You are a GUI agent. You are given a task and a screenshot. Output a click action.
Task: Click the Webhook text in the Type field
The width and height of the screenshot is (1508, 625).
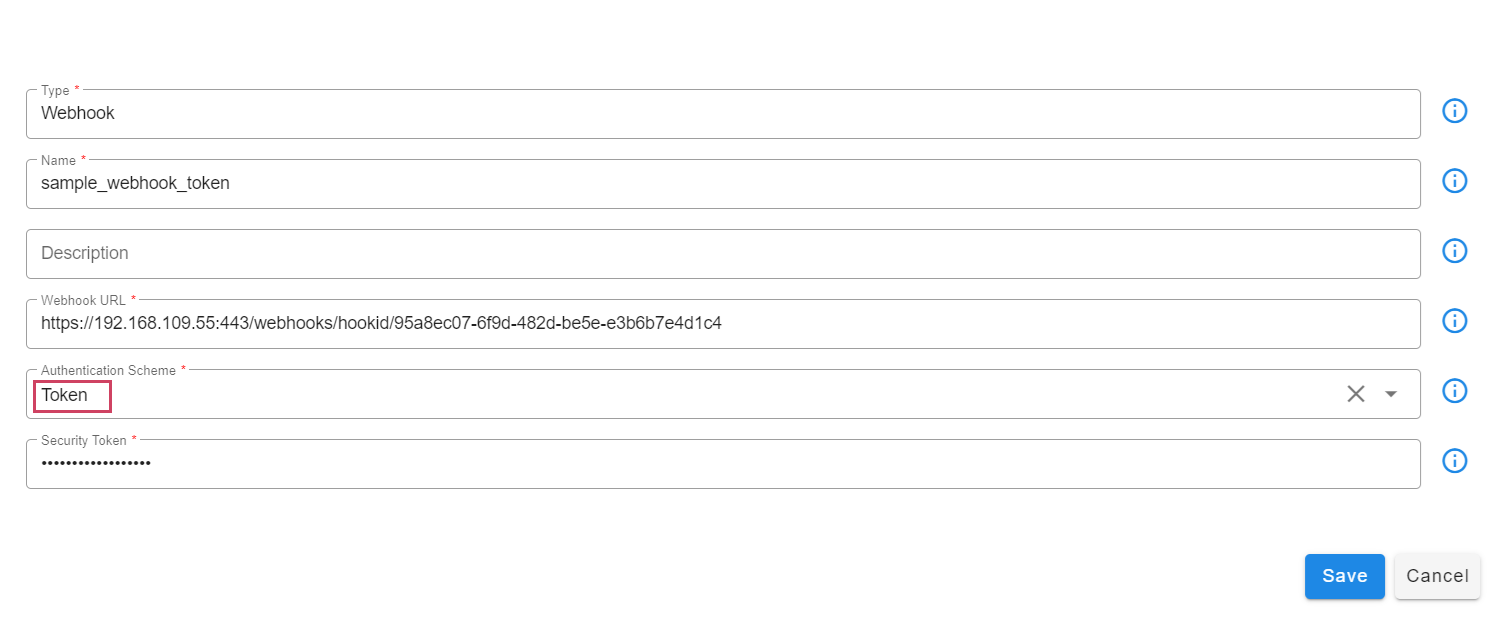click(78, 113)
